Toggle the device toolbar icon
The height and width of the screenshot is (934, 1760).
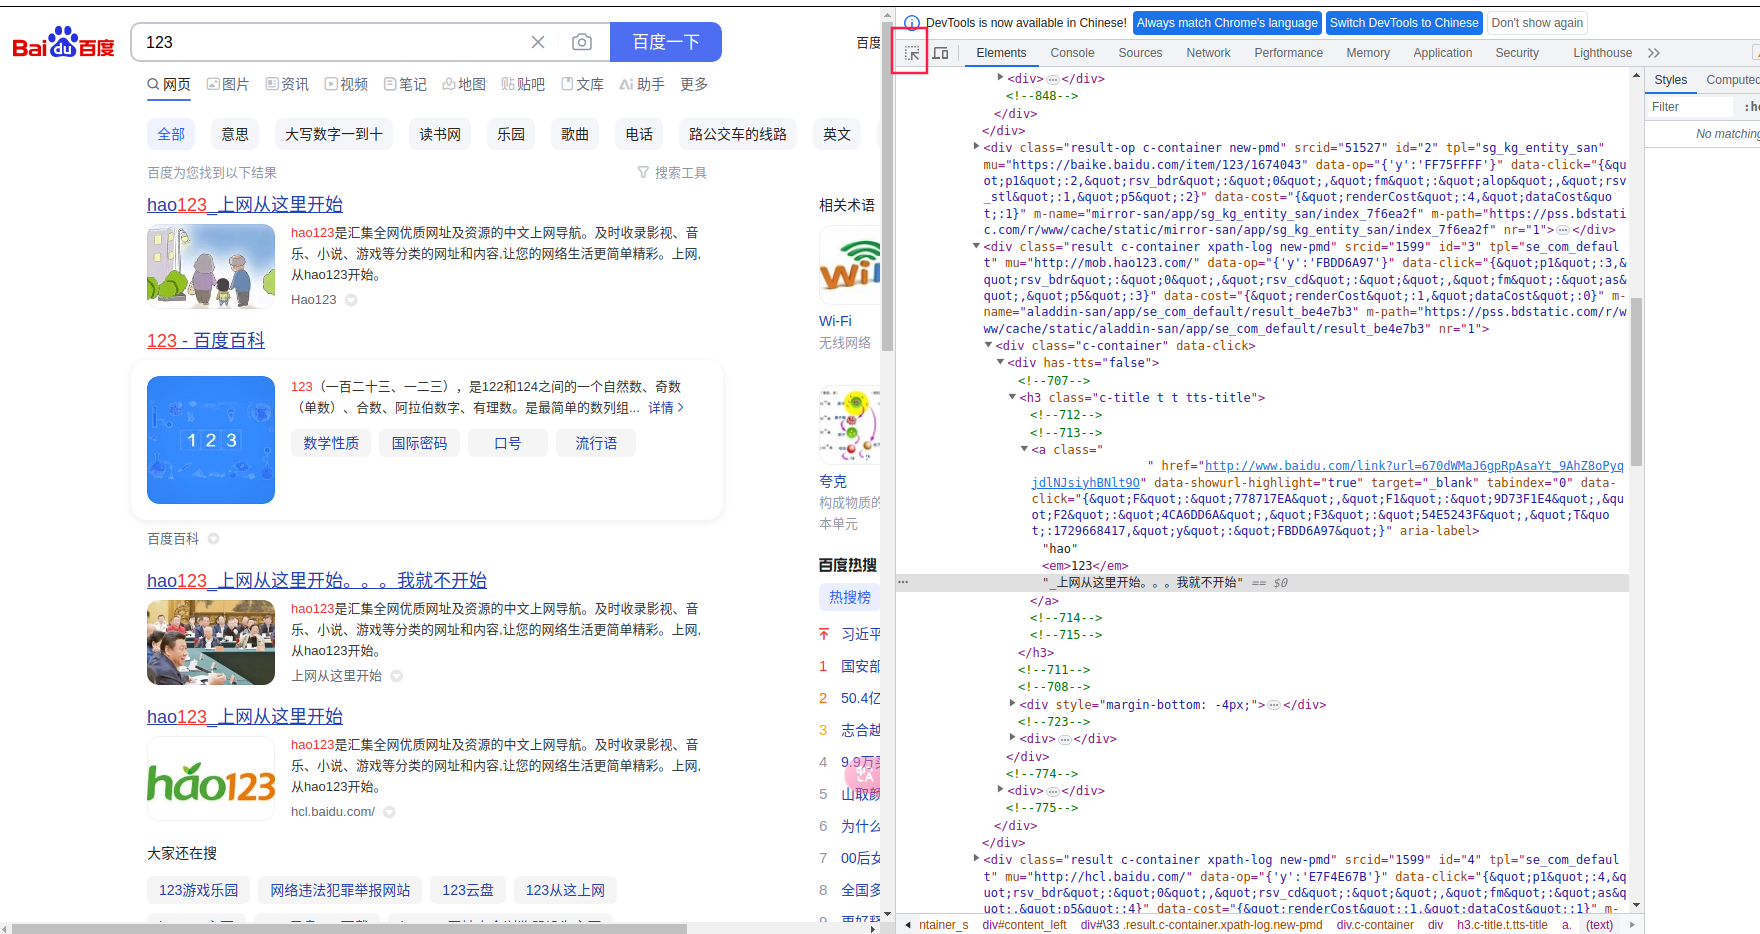(x=940, y=53)
